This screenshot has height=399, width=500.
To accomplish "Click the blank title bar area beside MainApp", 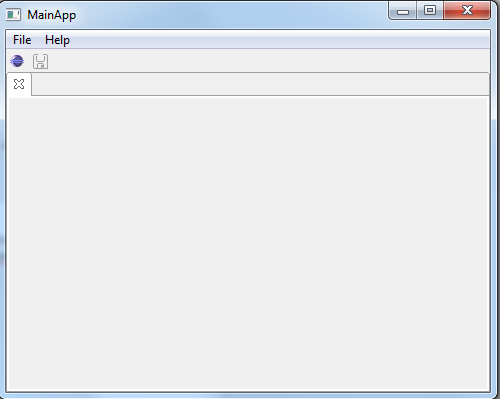I will pos(232,15).
